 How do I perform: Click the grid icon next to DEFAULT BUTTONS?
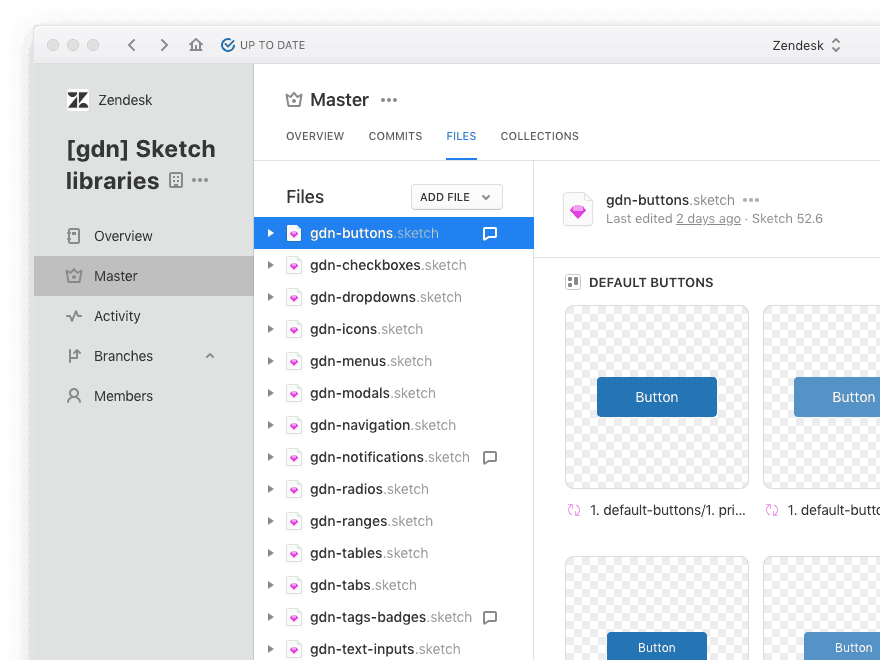click(573, 282)
